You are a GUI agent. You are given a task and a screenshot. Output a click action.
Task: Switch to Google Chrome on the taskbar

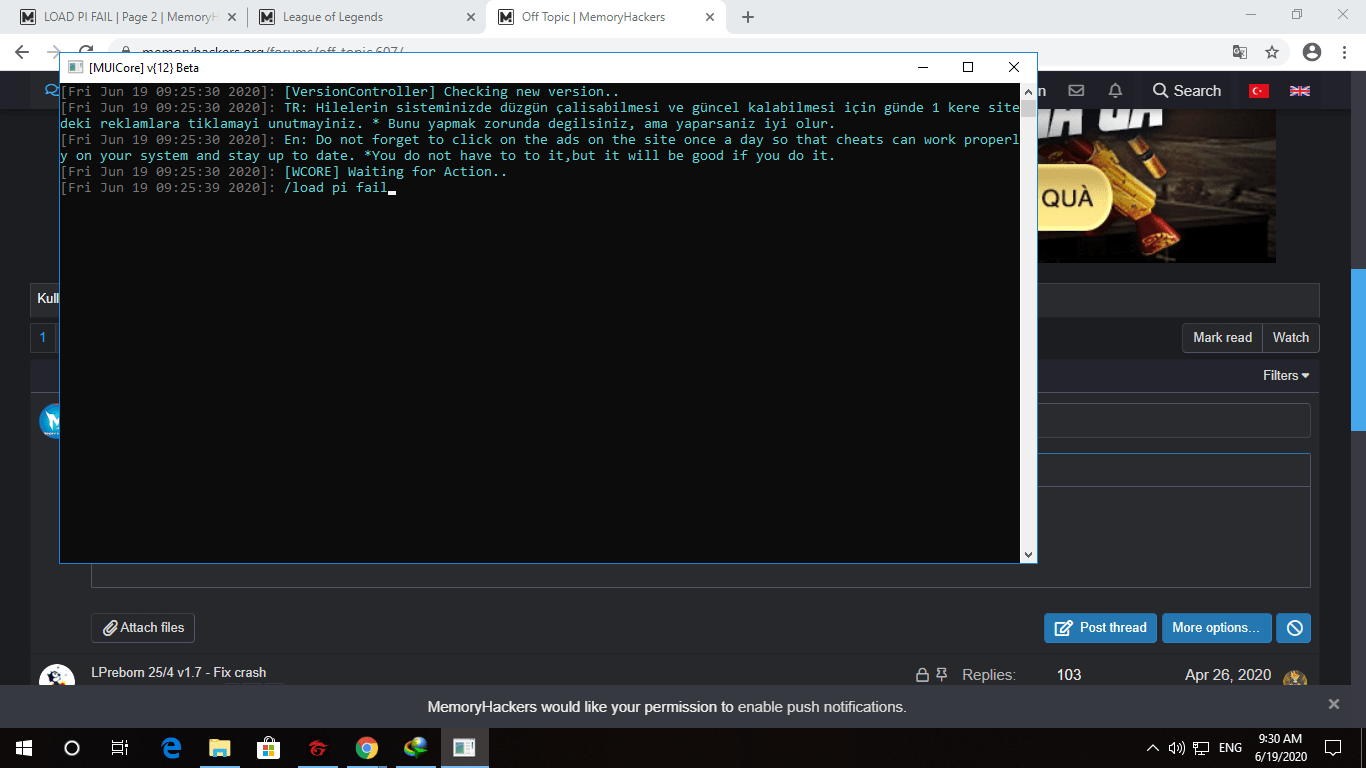pos(367,747)
